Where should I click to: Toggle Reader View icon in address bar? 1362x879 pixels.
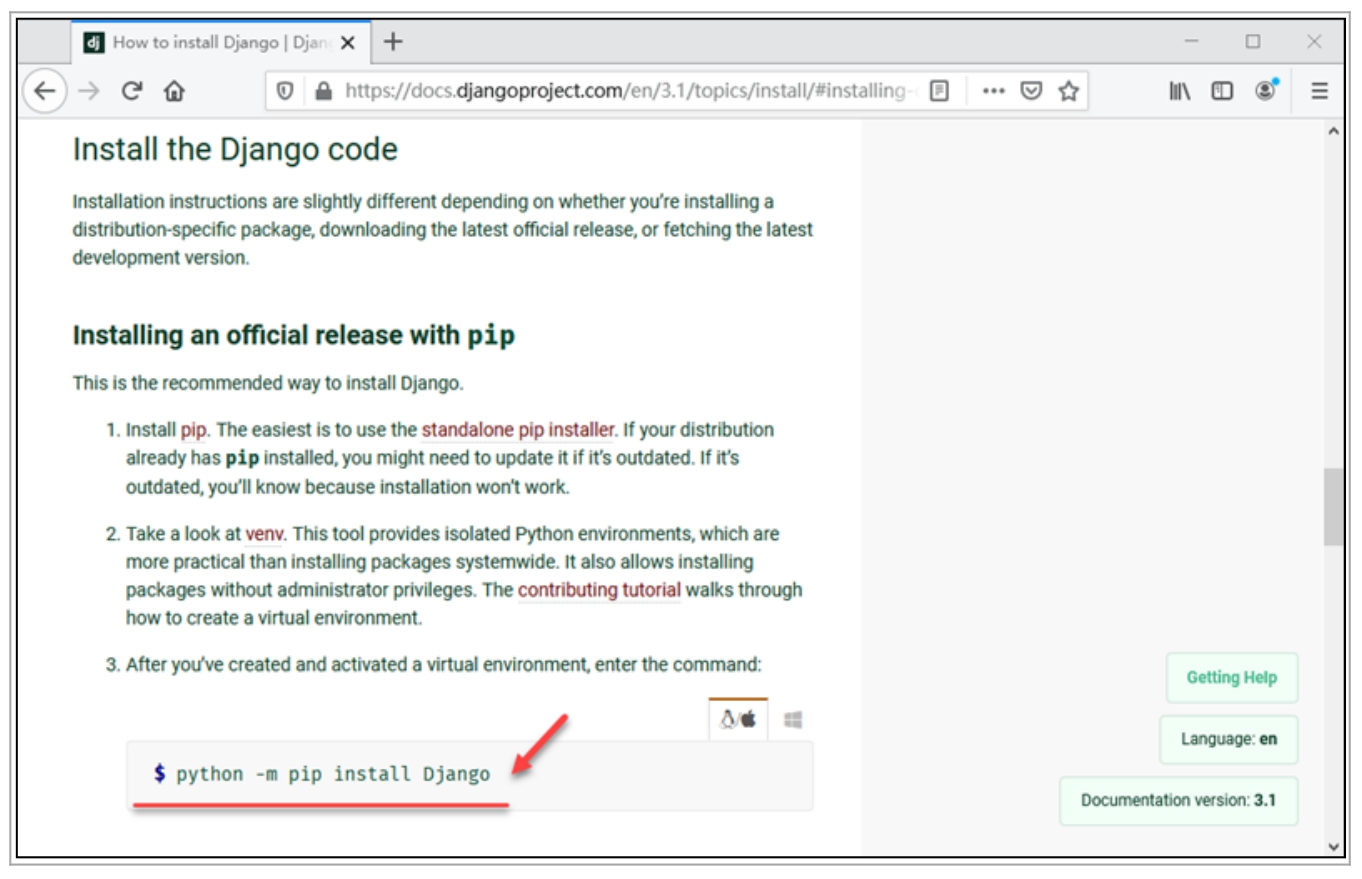click(938, 91)
